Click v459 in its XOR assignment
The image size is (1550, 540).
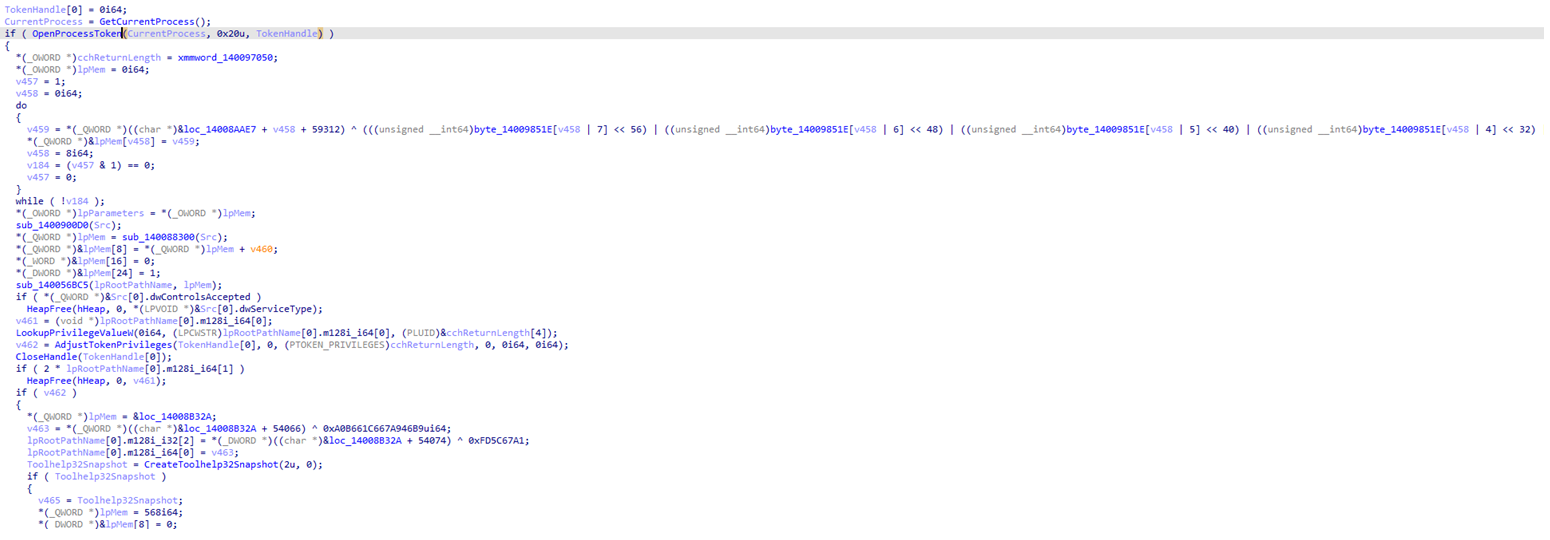click(39, 129)
